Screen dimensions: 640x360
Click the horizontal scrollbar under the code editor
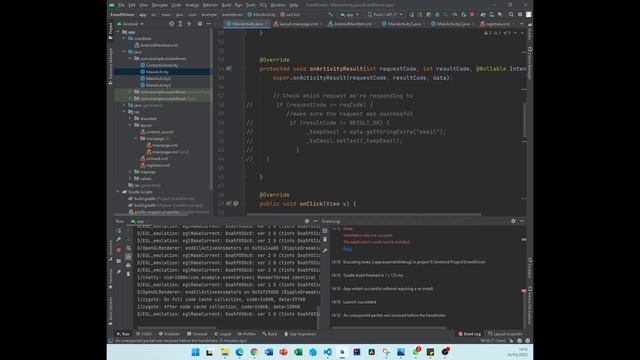pyautogui.click(x=364, y=214)
